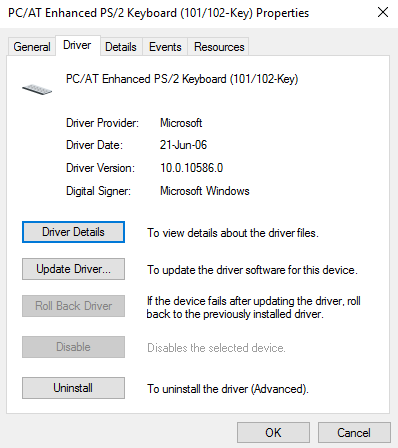Screen dimensions: 398x448
Task: Select the Driver tab
Action: 77,45
